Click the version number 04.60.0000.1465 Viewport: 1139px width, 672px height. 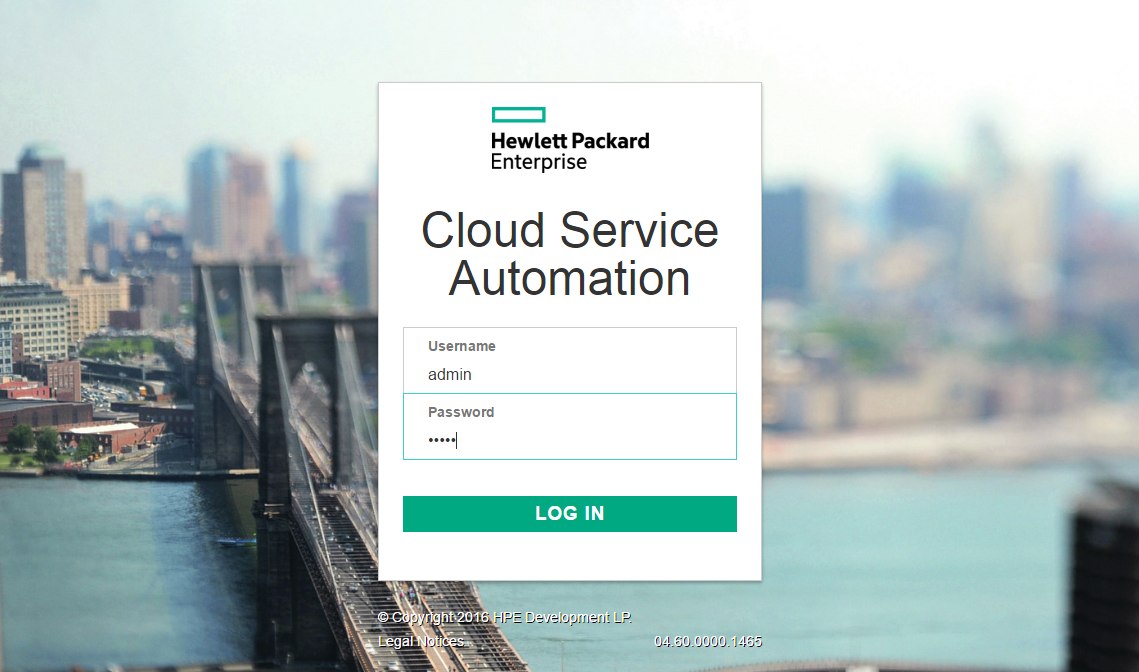[708, 641]
